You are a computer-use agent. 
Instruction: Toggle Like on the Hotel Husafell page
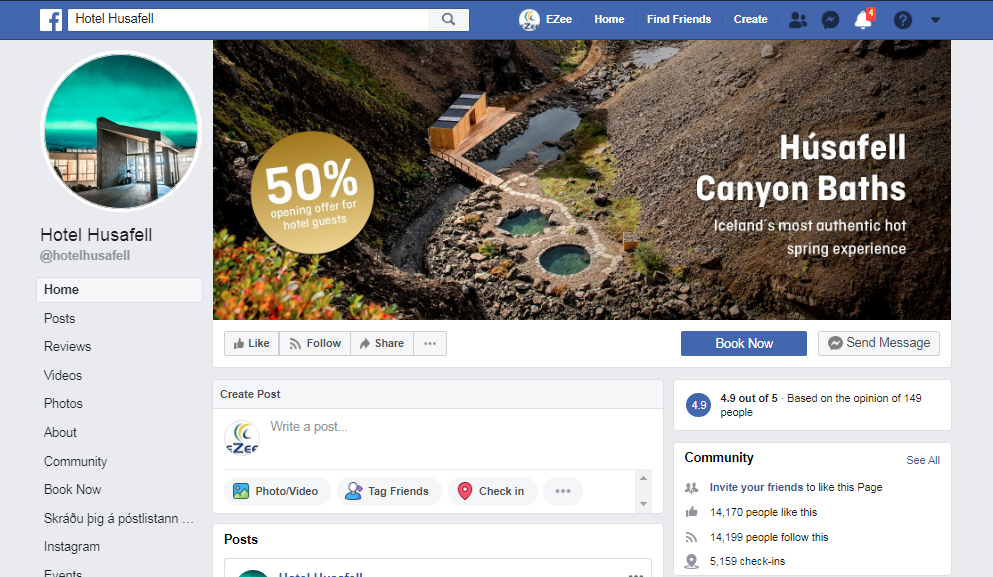(251, 343)
